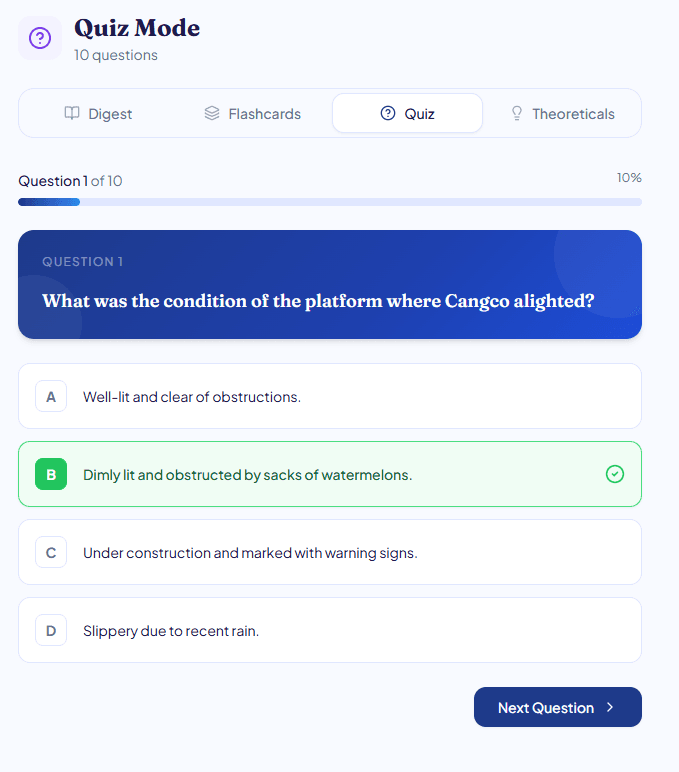This screenshot has height=772, width=679.
Task: Click the quiz progress bar
Action: coord(330,202)
